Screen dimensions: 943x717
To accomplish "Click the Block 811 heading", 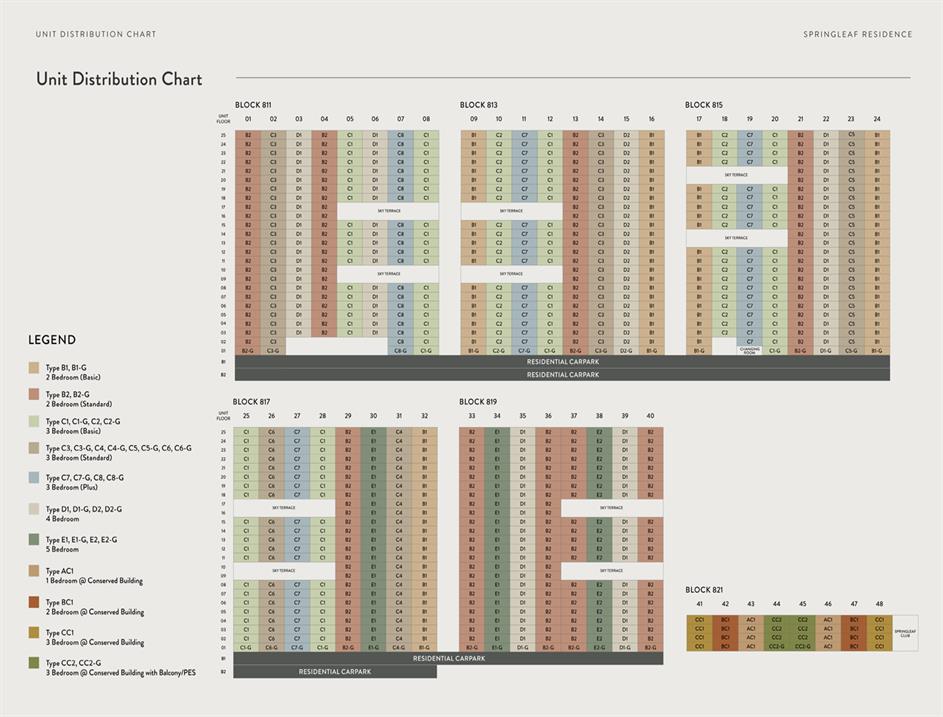I will 253,105.
